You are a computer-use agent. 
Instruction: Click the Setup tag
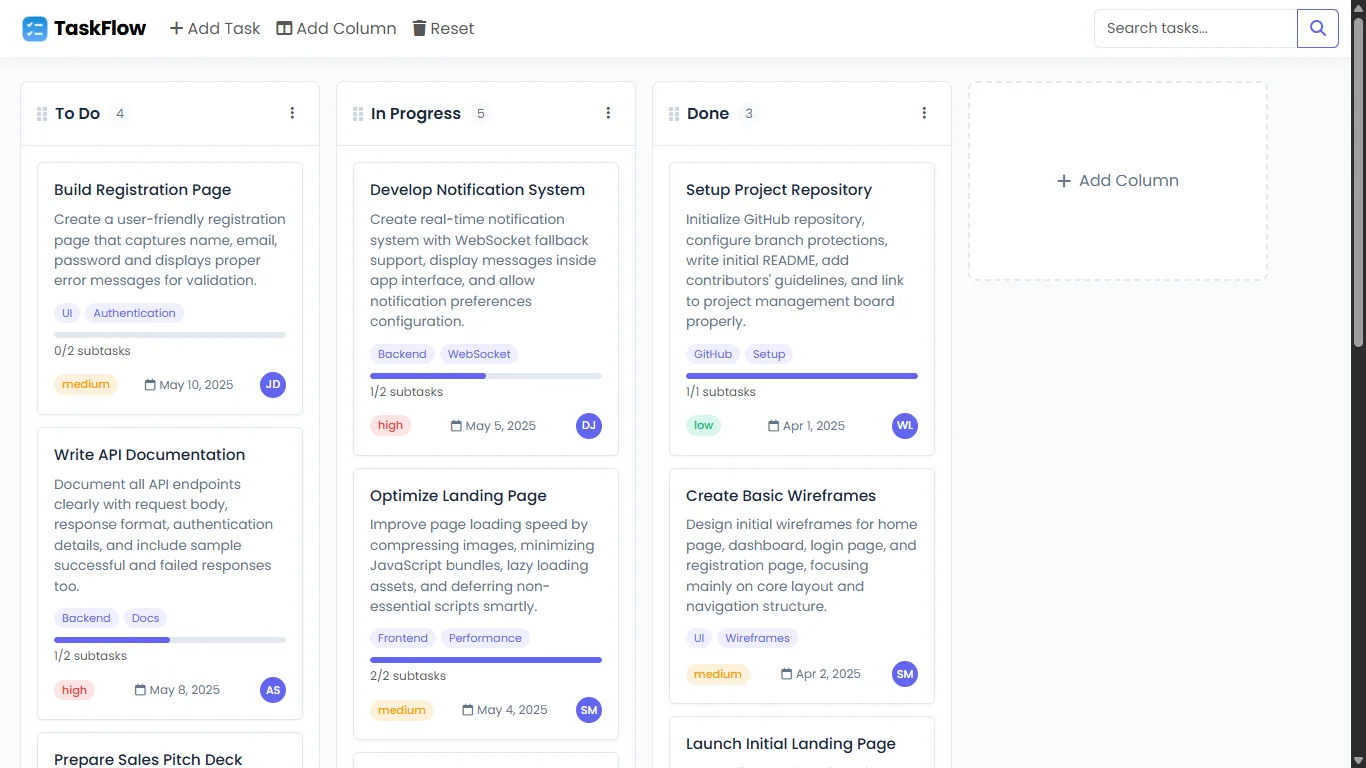click(x=769, y=354)
